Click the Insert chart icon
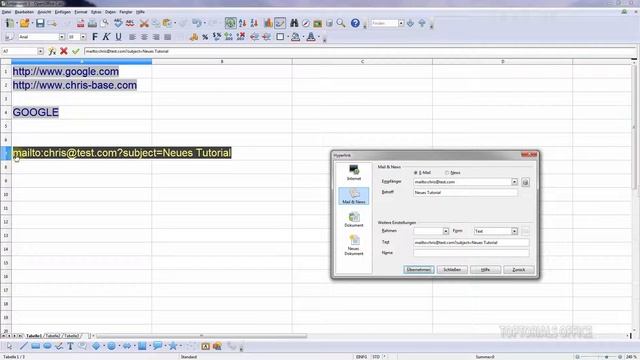 tap(268, 23)
